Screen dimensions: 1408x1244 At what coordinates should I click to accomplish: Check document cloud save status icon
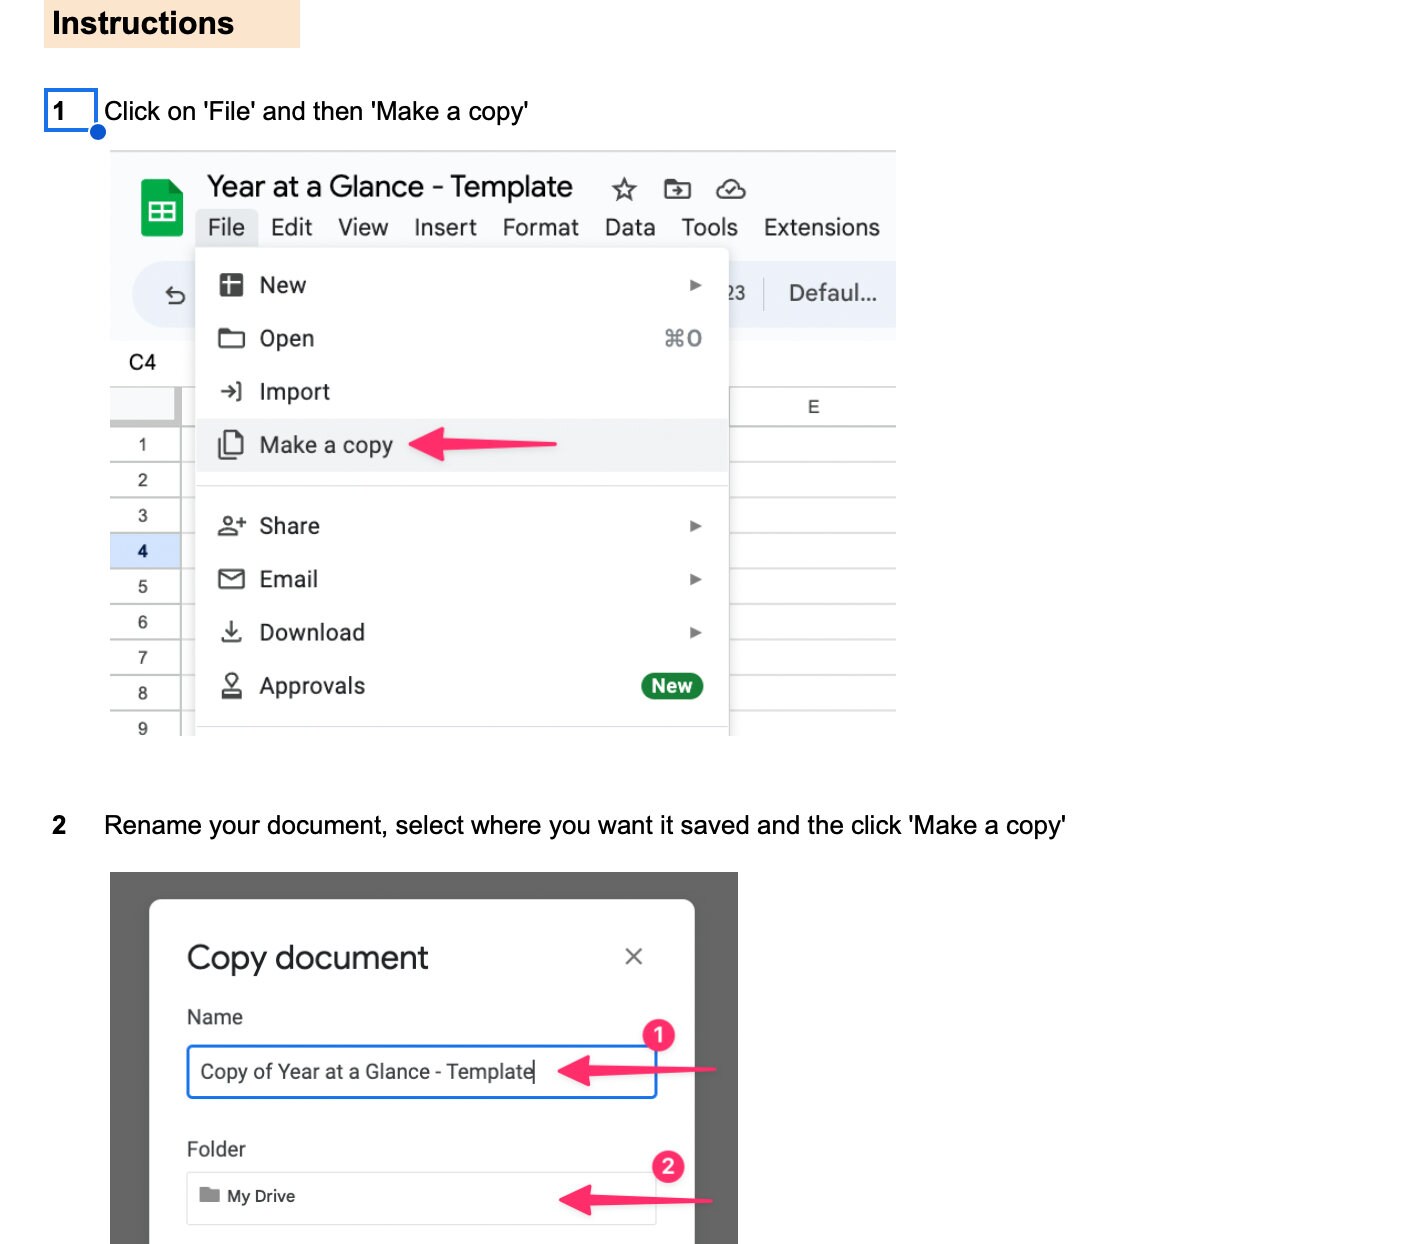point(731,189)
